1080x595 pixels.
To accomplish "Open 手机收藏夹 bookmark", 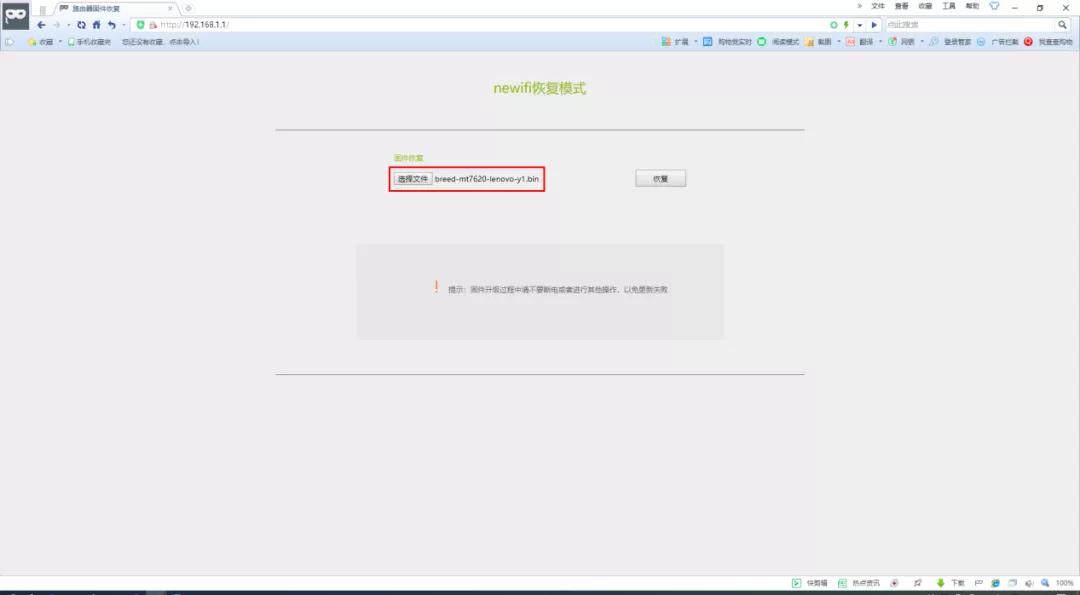I will (x=89, y=42).
